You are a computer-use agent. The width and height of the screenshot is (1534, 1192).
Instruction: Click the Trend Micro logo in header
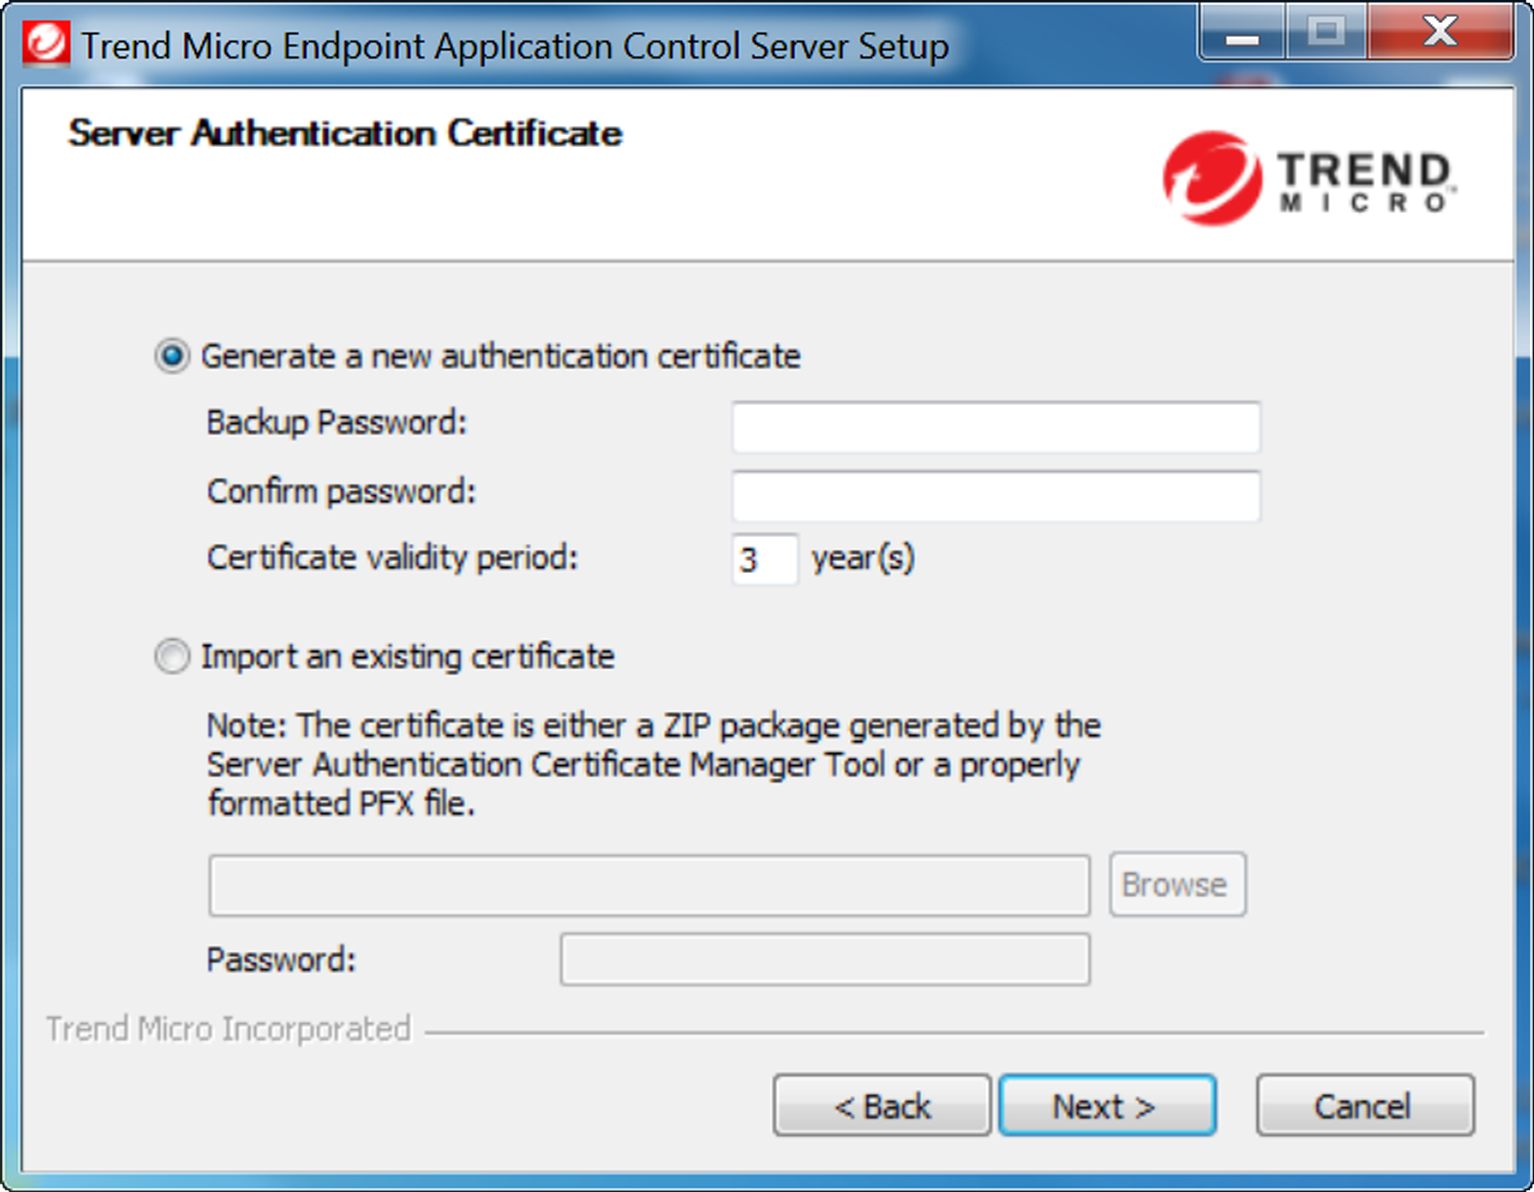[x=1308, y=179]
